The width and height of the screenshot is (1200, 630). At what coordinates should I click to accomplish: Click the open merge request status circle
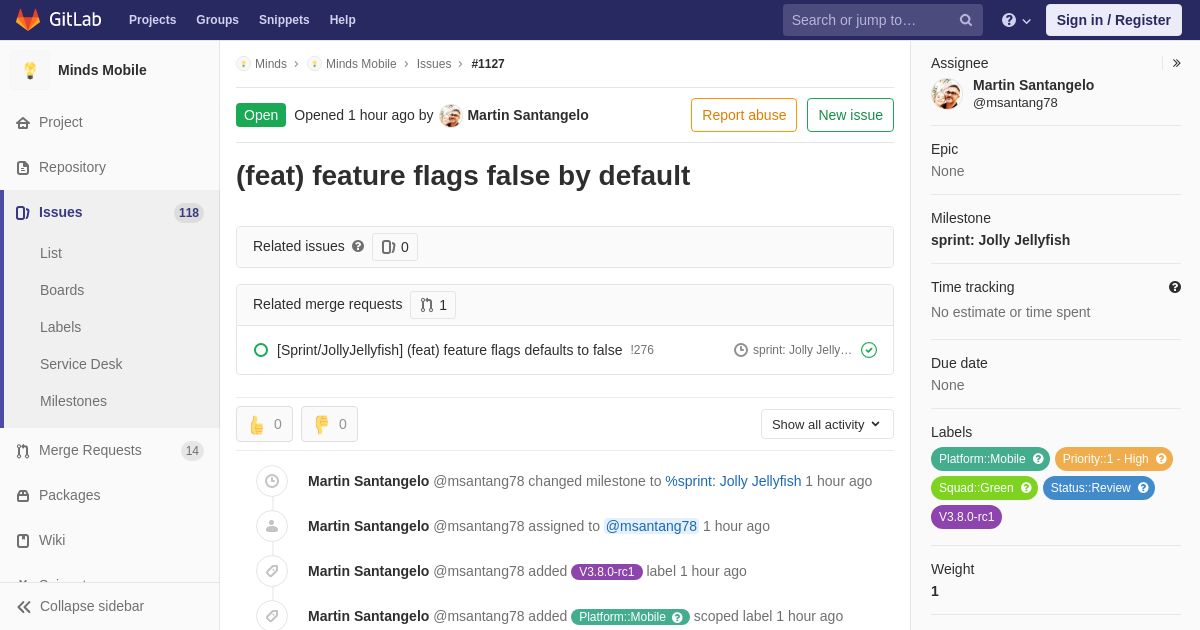(261, 350)
